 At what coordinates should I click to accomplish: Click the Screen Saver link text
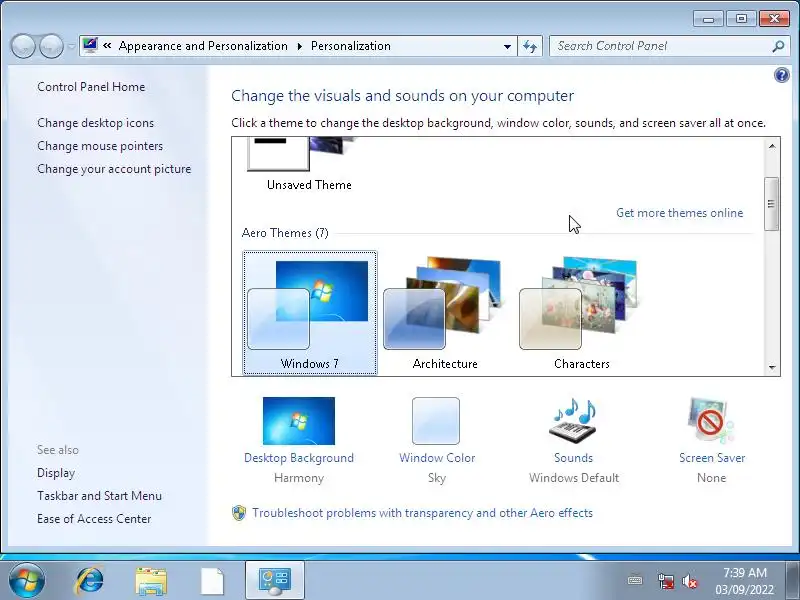(x=712, y=458)
